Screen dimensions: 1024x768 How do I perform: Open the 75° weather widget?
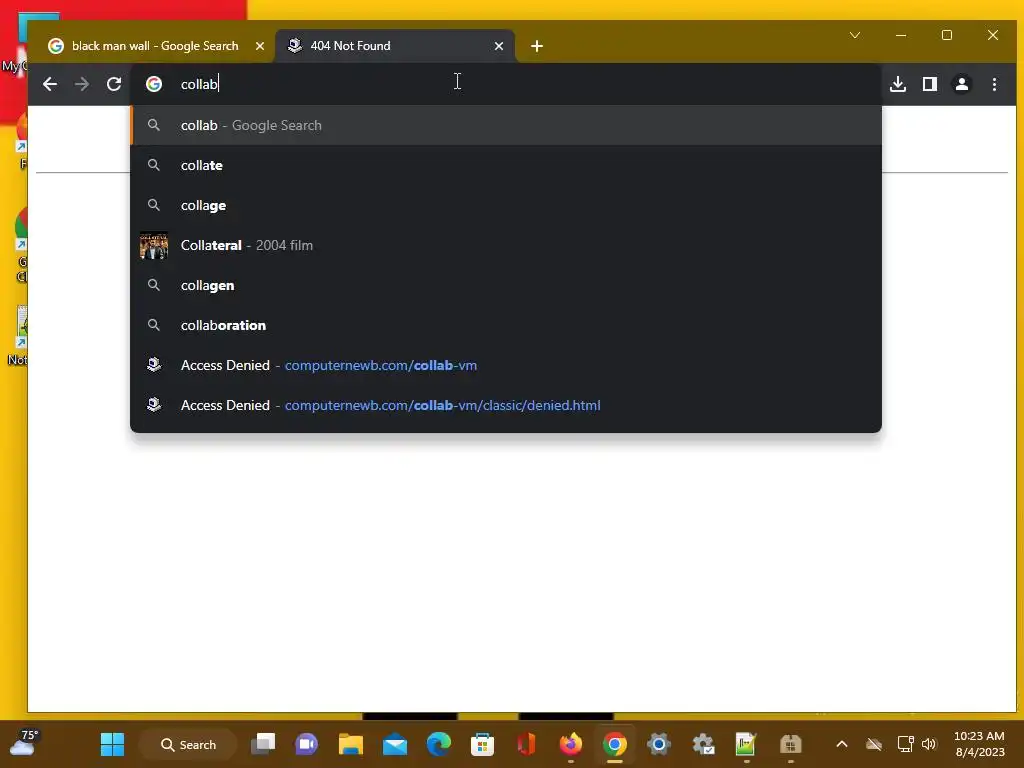(x=24, y=743)
